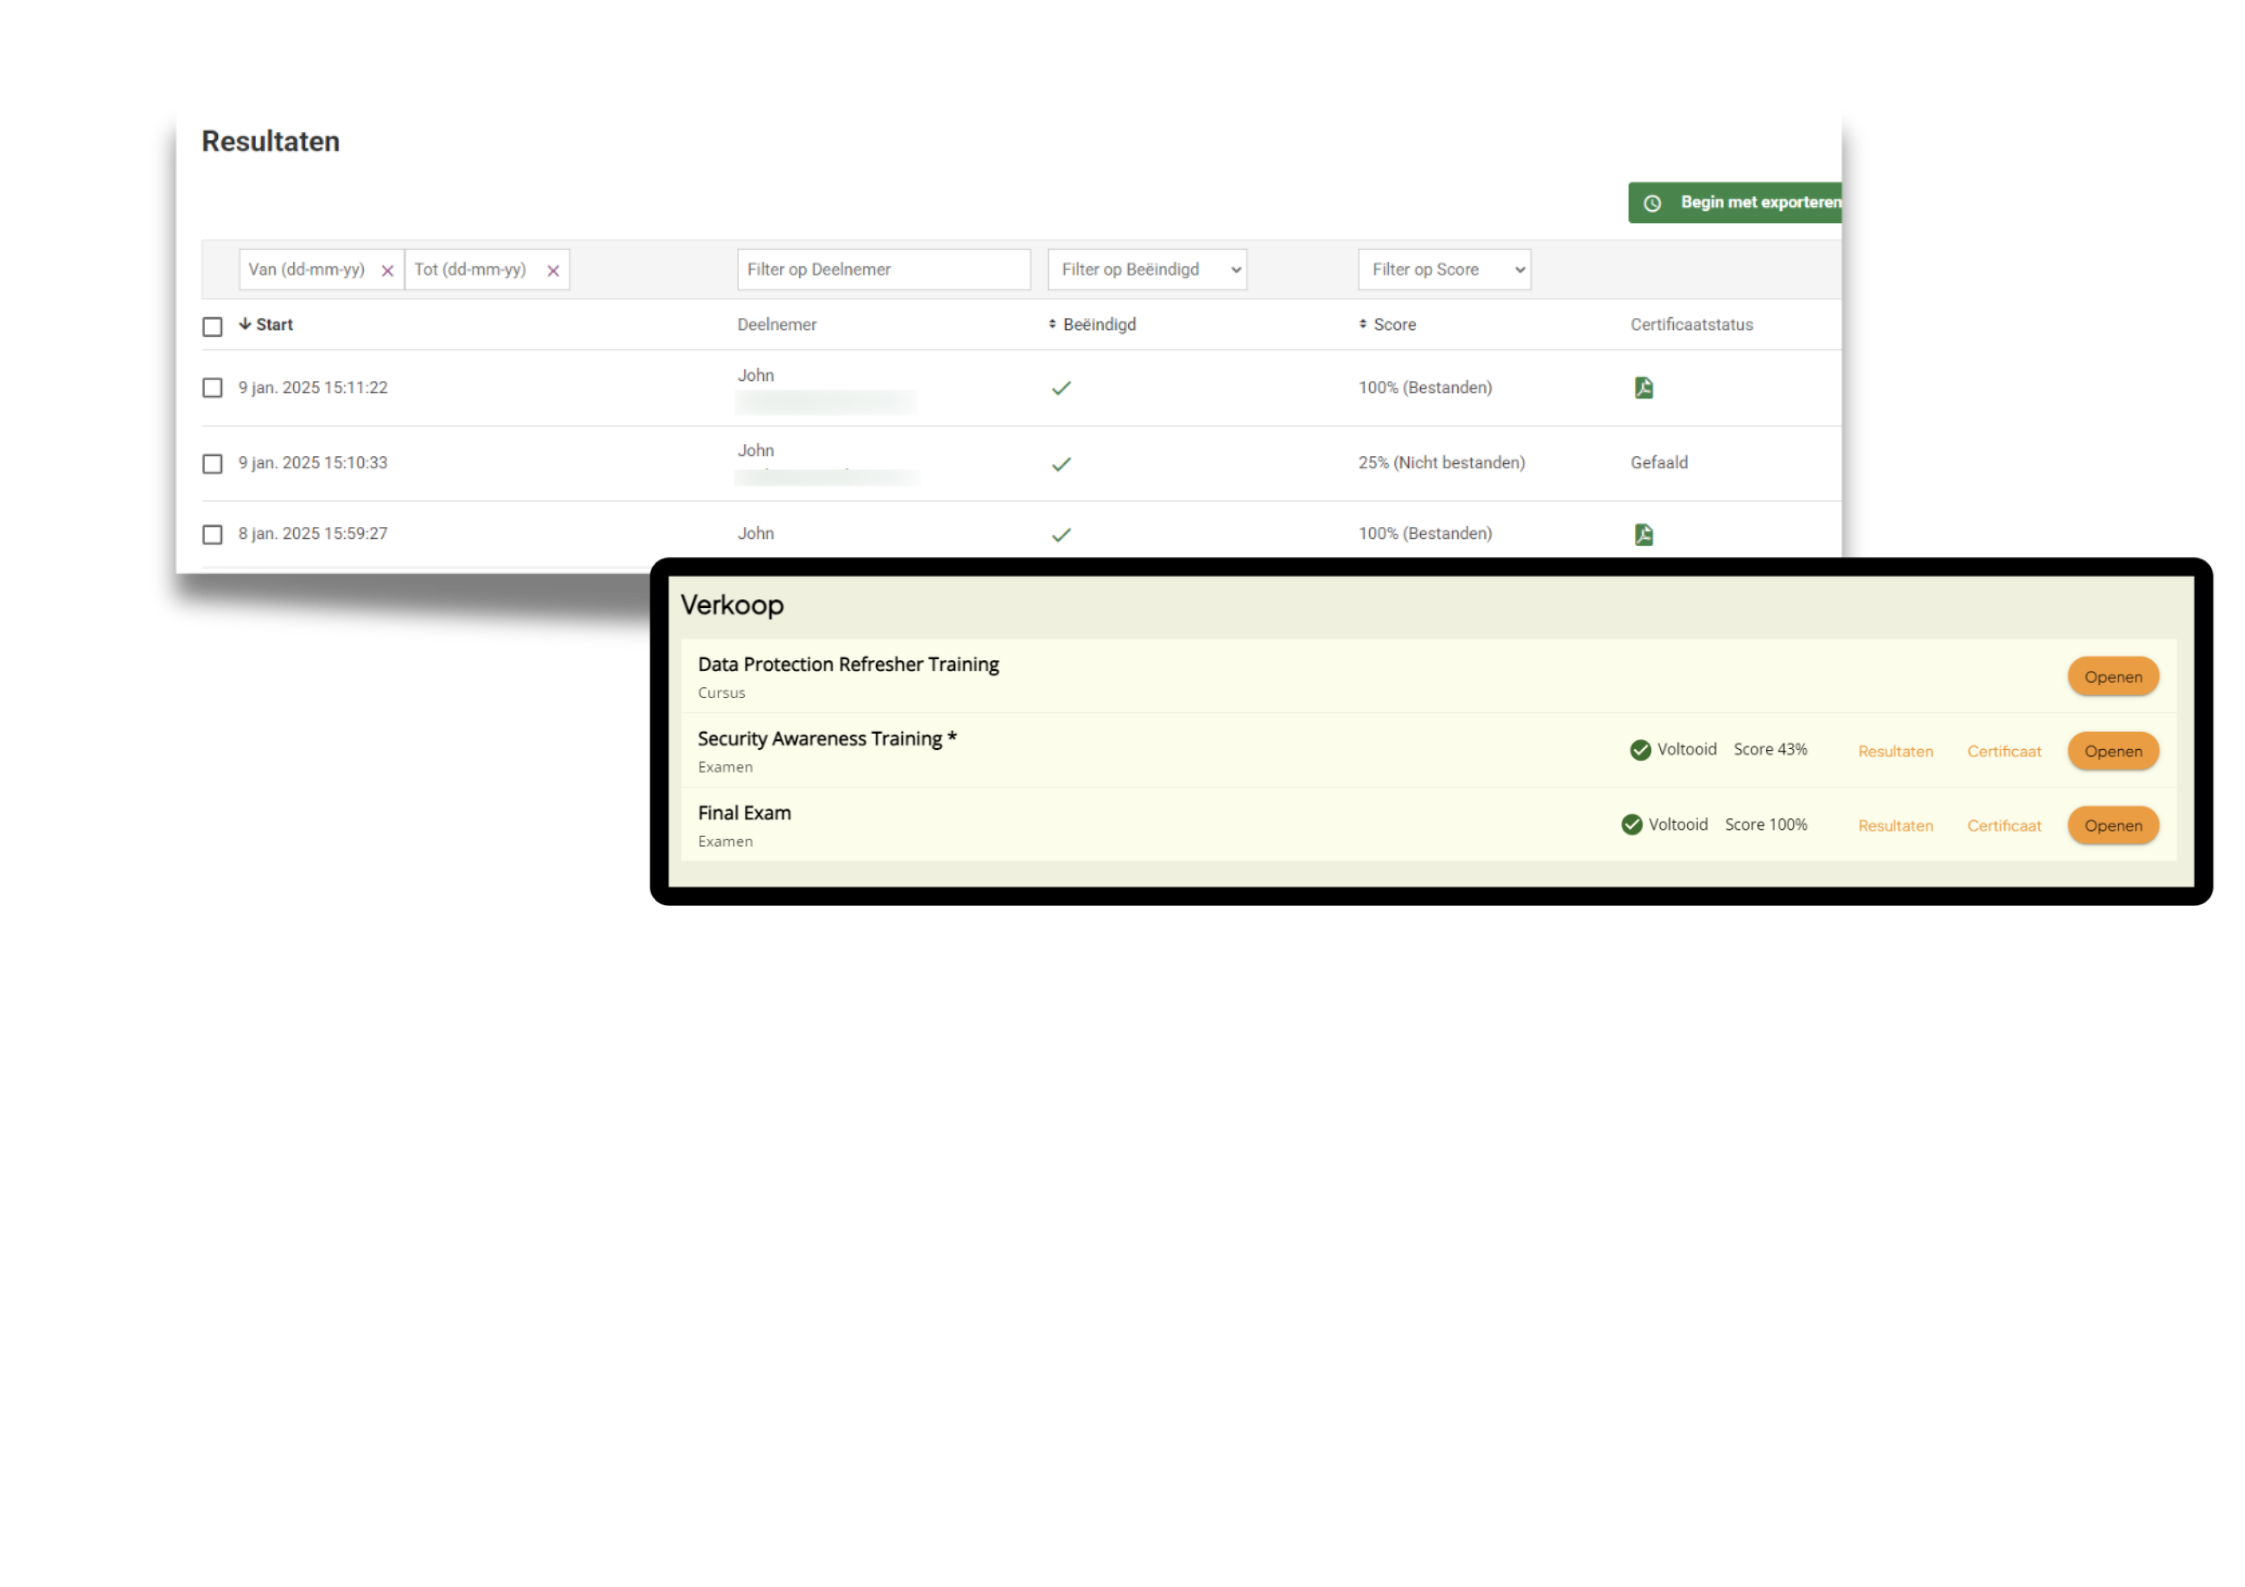Image resolution: width=2245 pixels, height=1587 pixels.
Task: Focus the Filter op Deelnemer field
Action: coord(883,270)
